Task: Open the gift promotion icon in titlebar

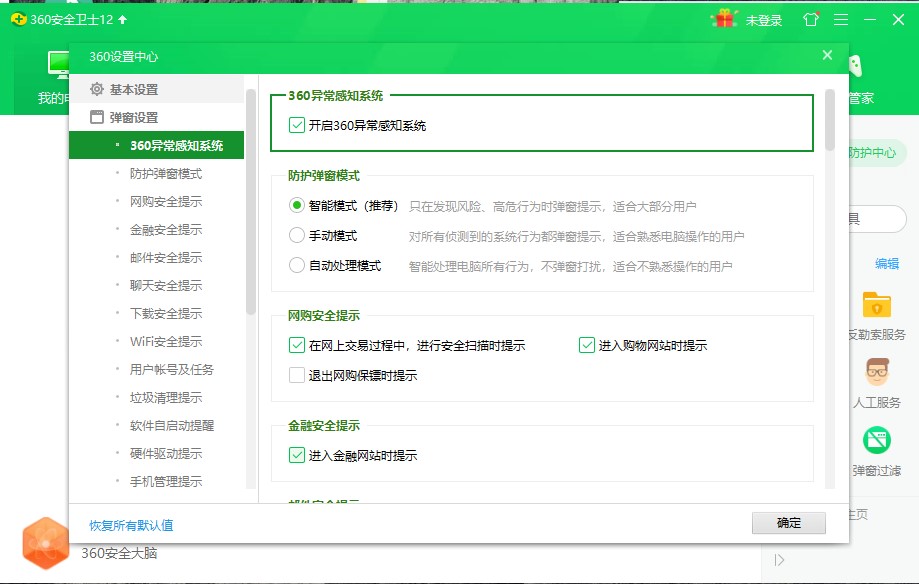Action: (x=724, y=19)
